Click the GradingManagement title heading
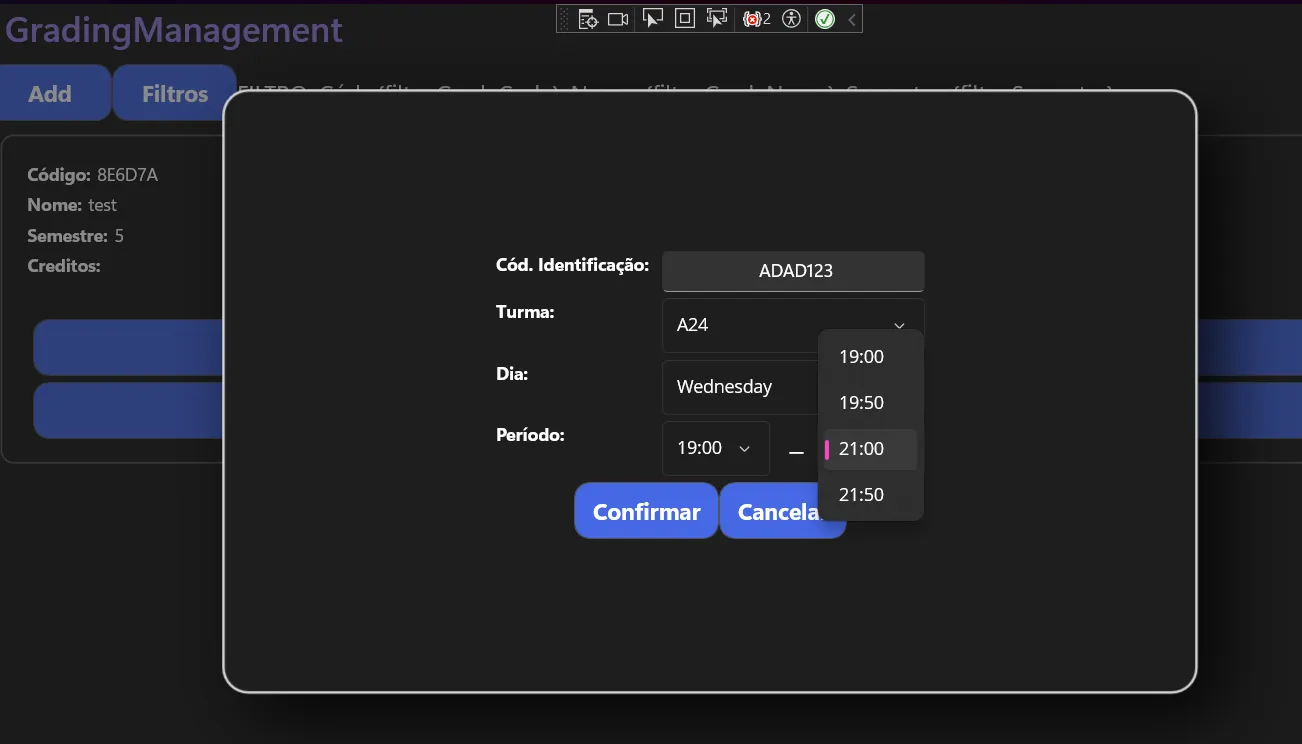 [x=172, y=30]
